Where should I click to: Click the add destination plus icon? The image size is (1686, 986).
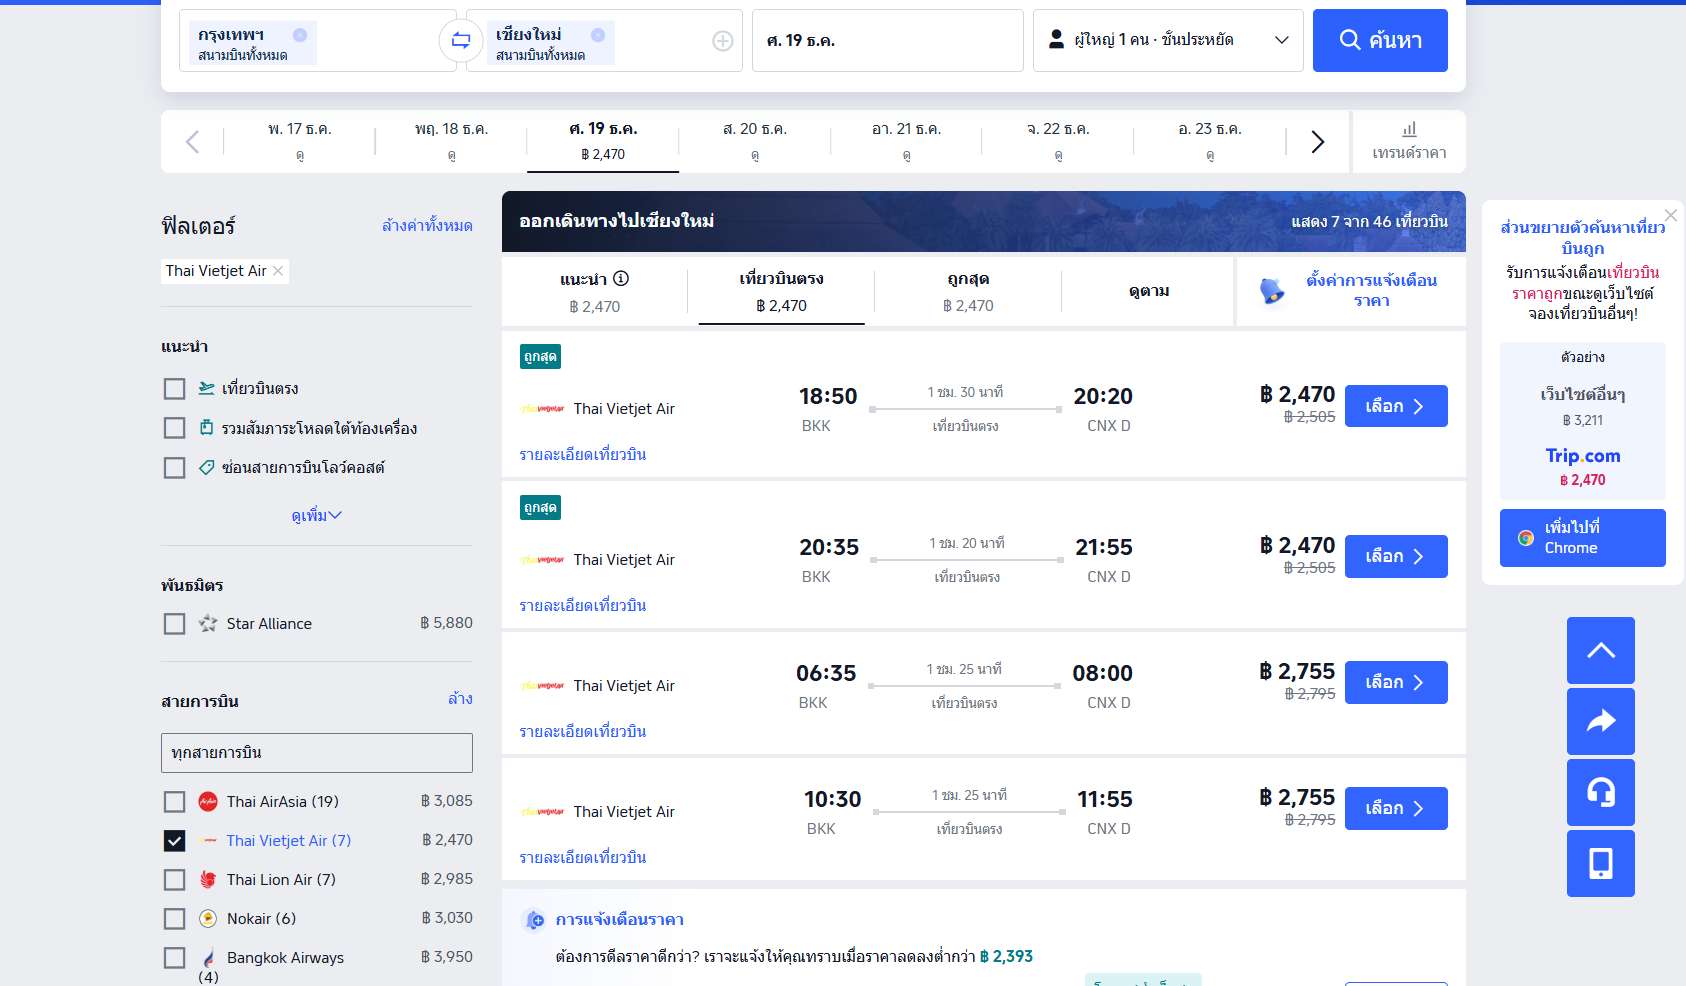(x=722, y=41)
